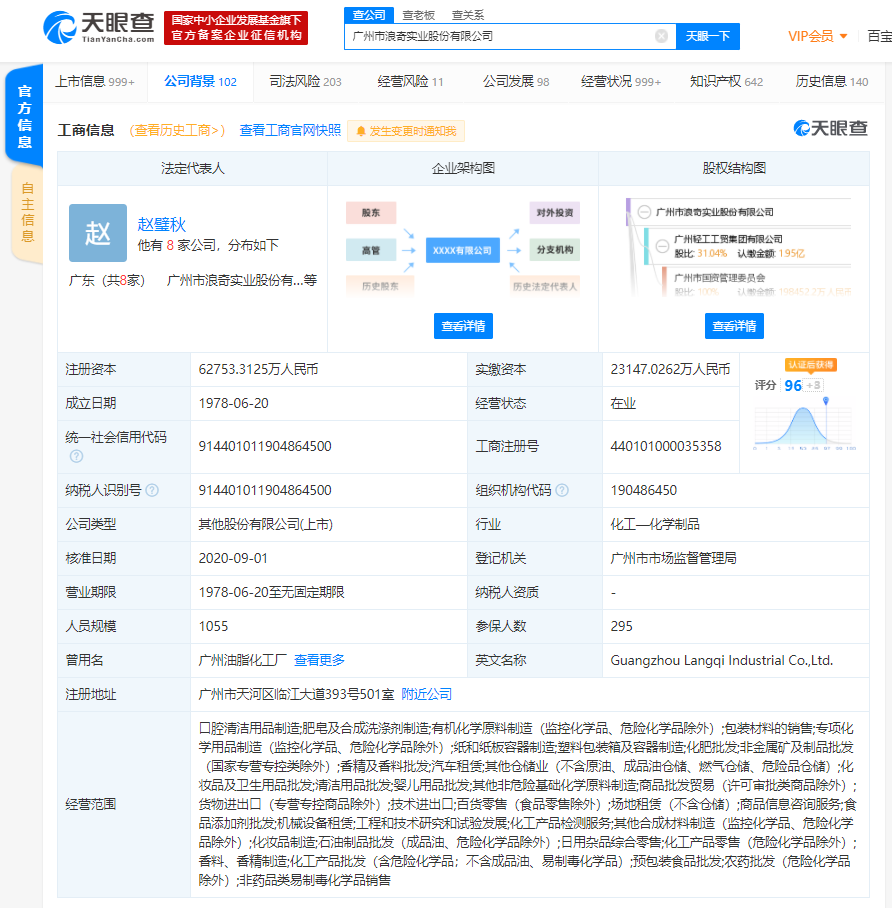The height and width of the screenshot is (908, 892).
Task: Click the 股东 box in structure diagram
Action: coord(371,213)
